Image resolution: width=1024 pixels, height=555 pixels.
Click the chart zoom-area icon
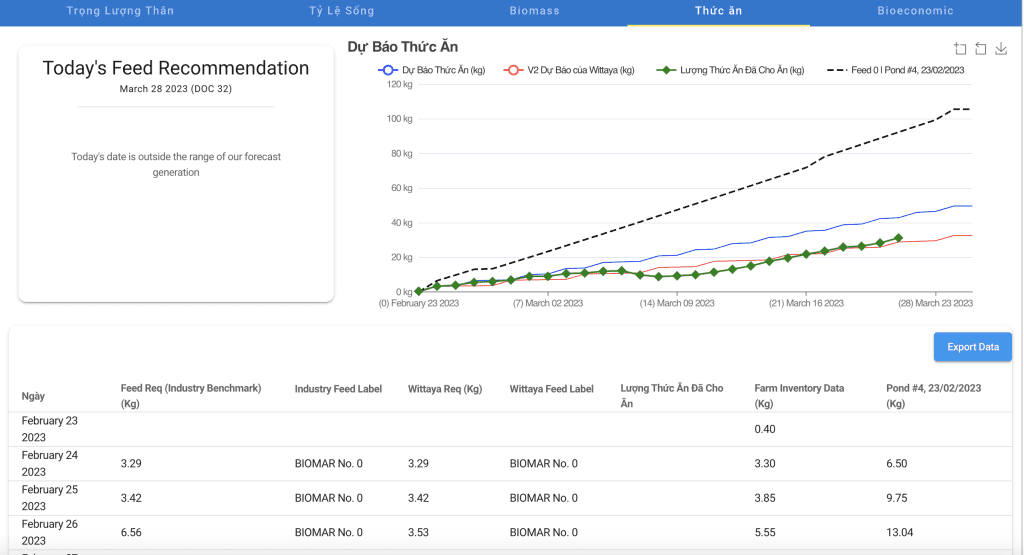coord(961,48)
